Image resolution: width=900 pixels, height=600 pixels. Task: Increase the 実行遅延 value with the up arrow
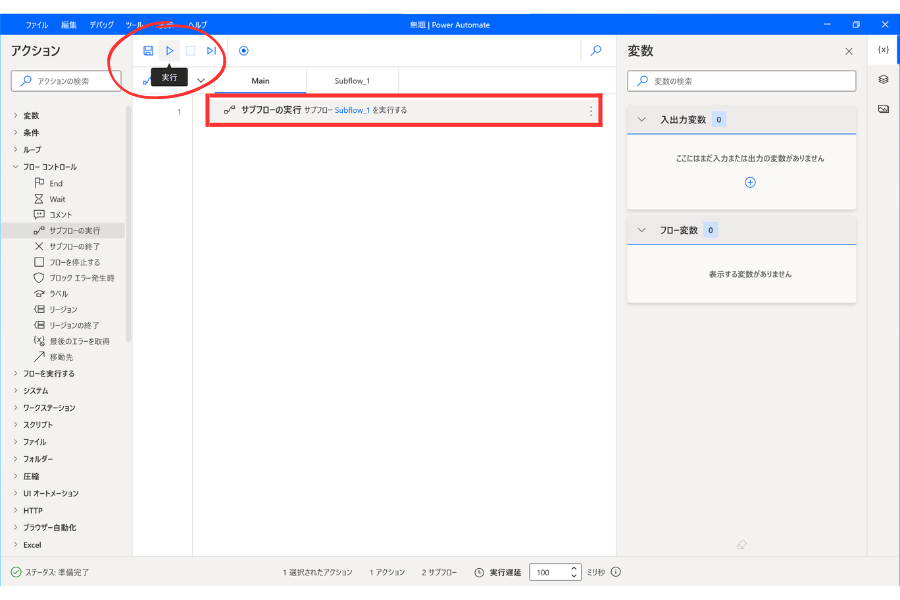click(x=574, y=568)
